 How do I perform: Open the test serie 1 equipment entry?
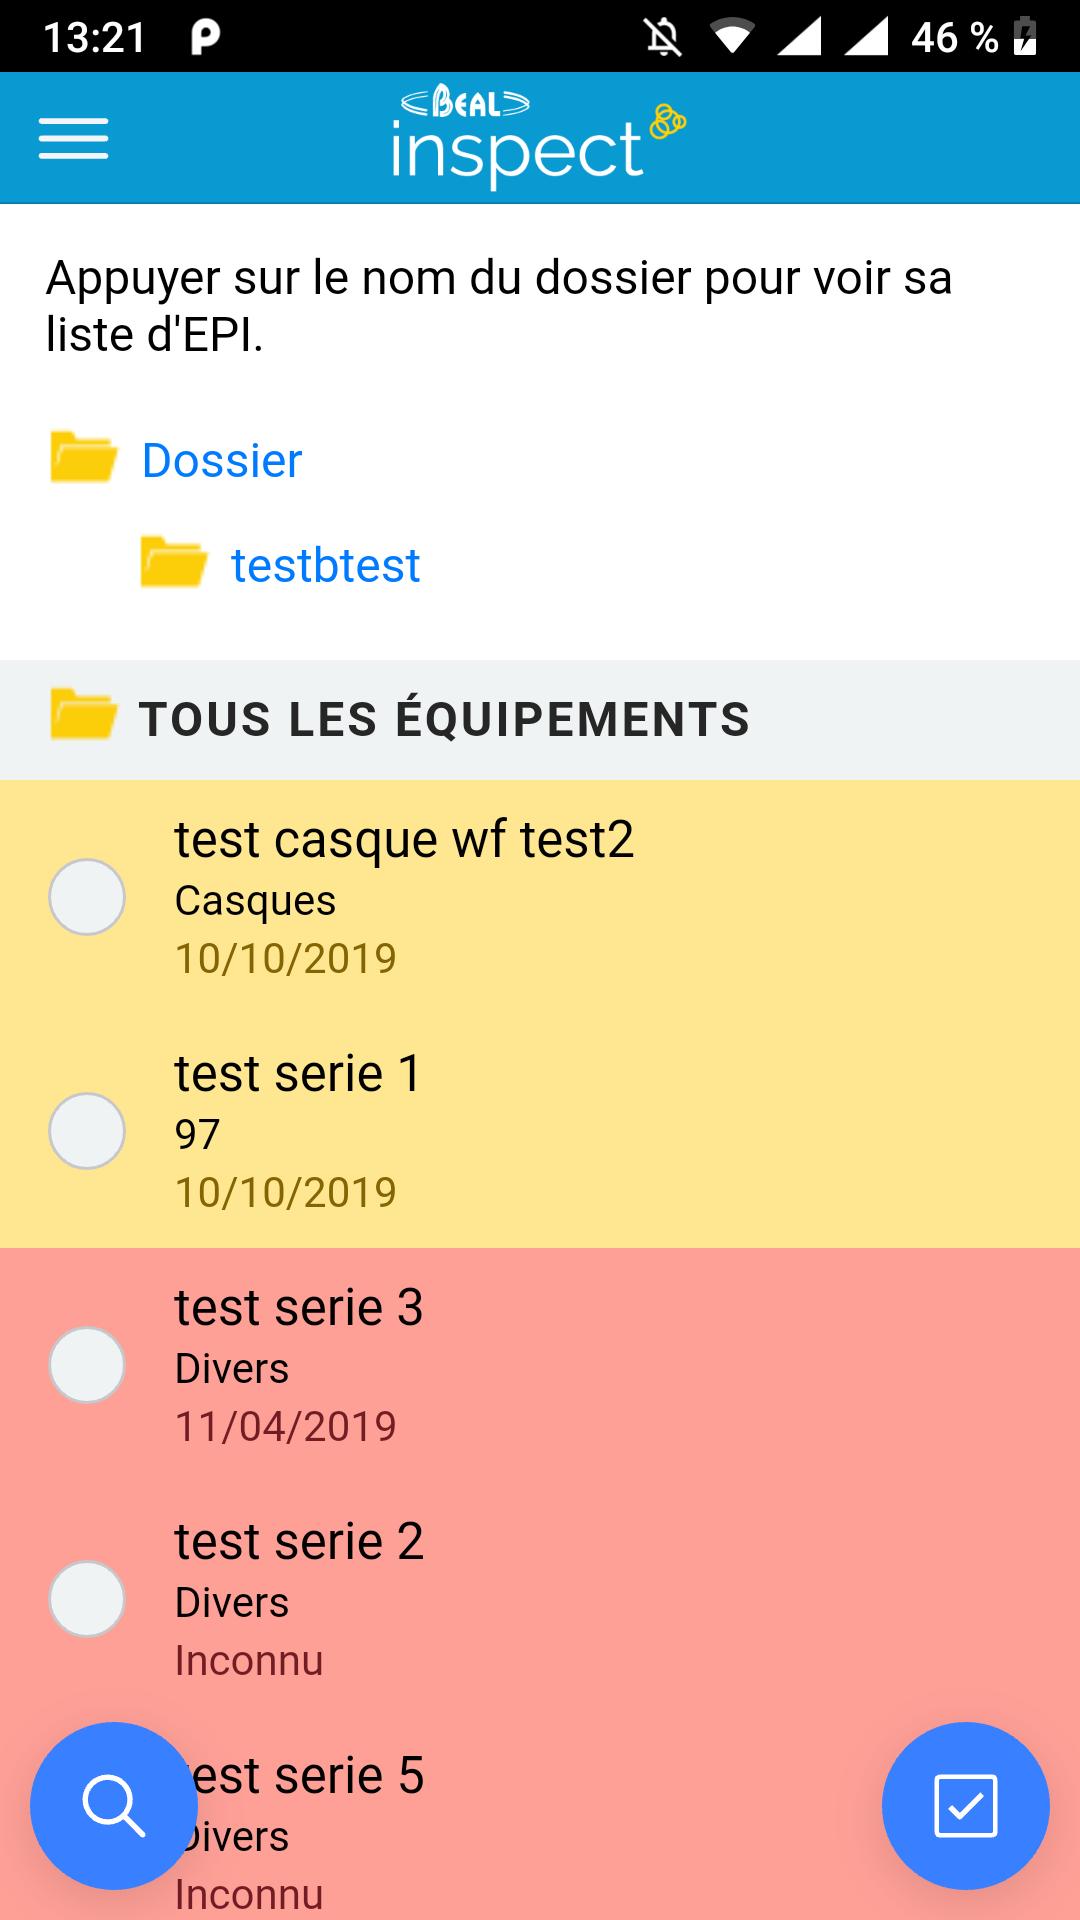[x=298, y=1074]
